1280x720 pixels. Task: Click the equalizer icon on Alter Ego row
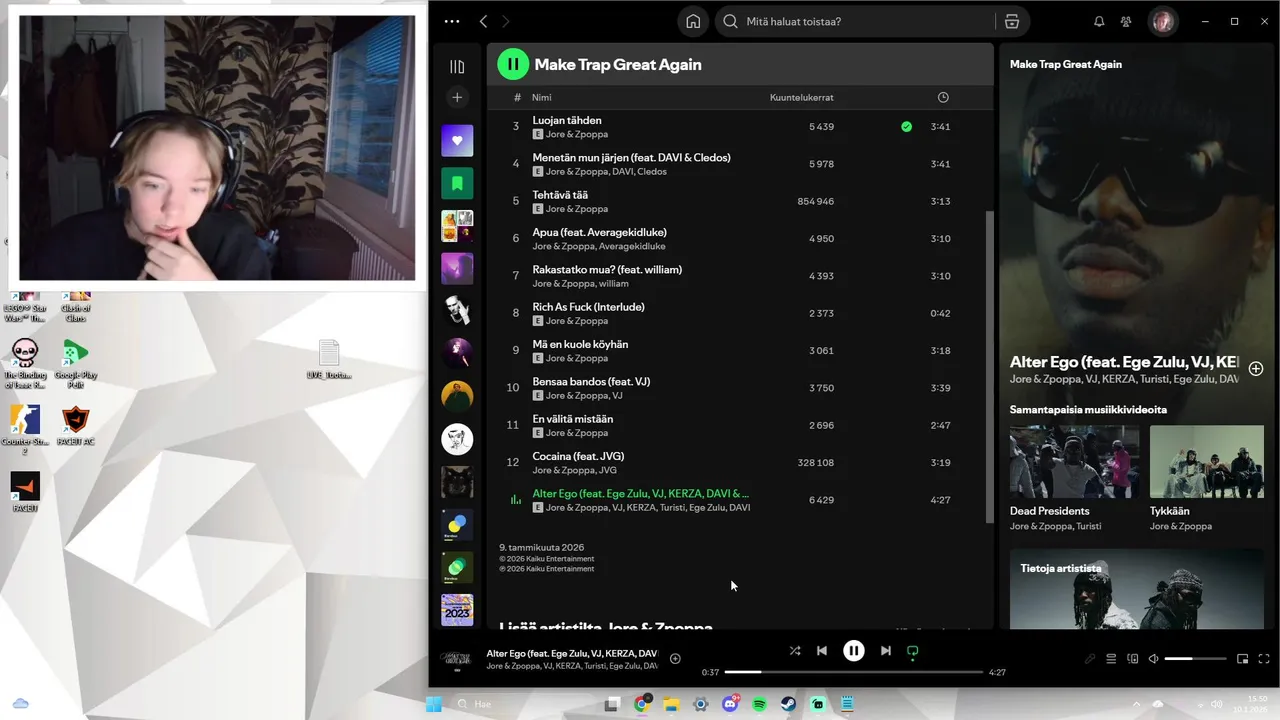(516, 500)
